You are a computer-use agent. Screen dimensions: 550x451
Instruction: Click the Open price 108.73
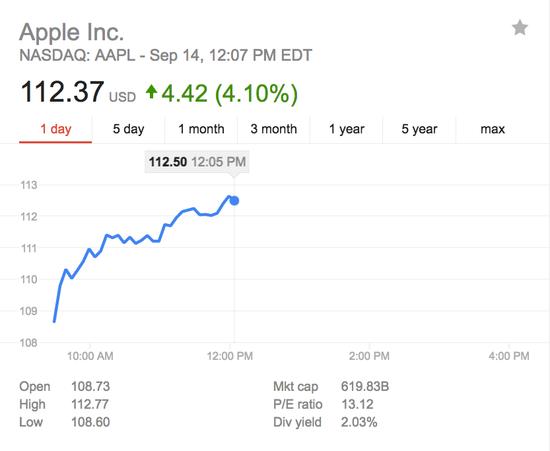90,386
